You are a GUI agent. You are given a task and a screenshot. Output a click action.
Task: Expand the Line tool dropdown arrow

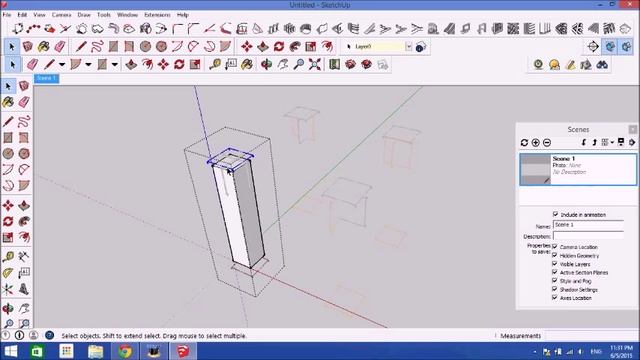pyautogui.click(x=62, y=64)
